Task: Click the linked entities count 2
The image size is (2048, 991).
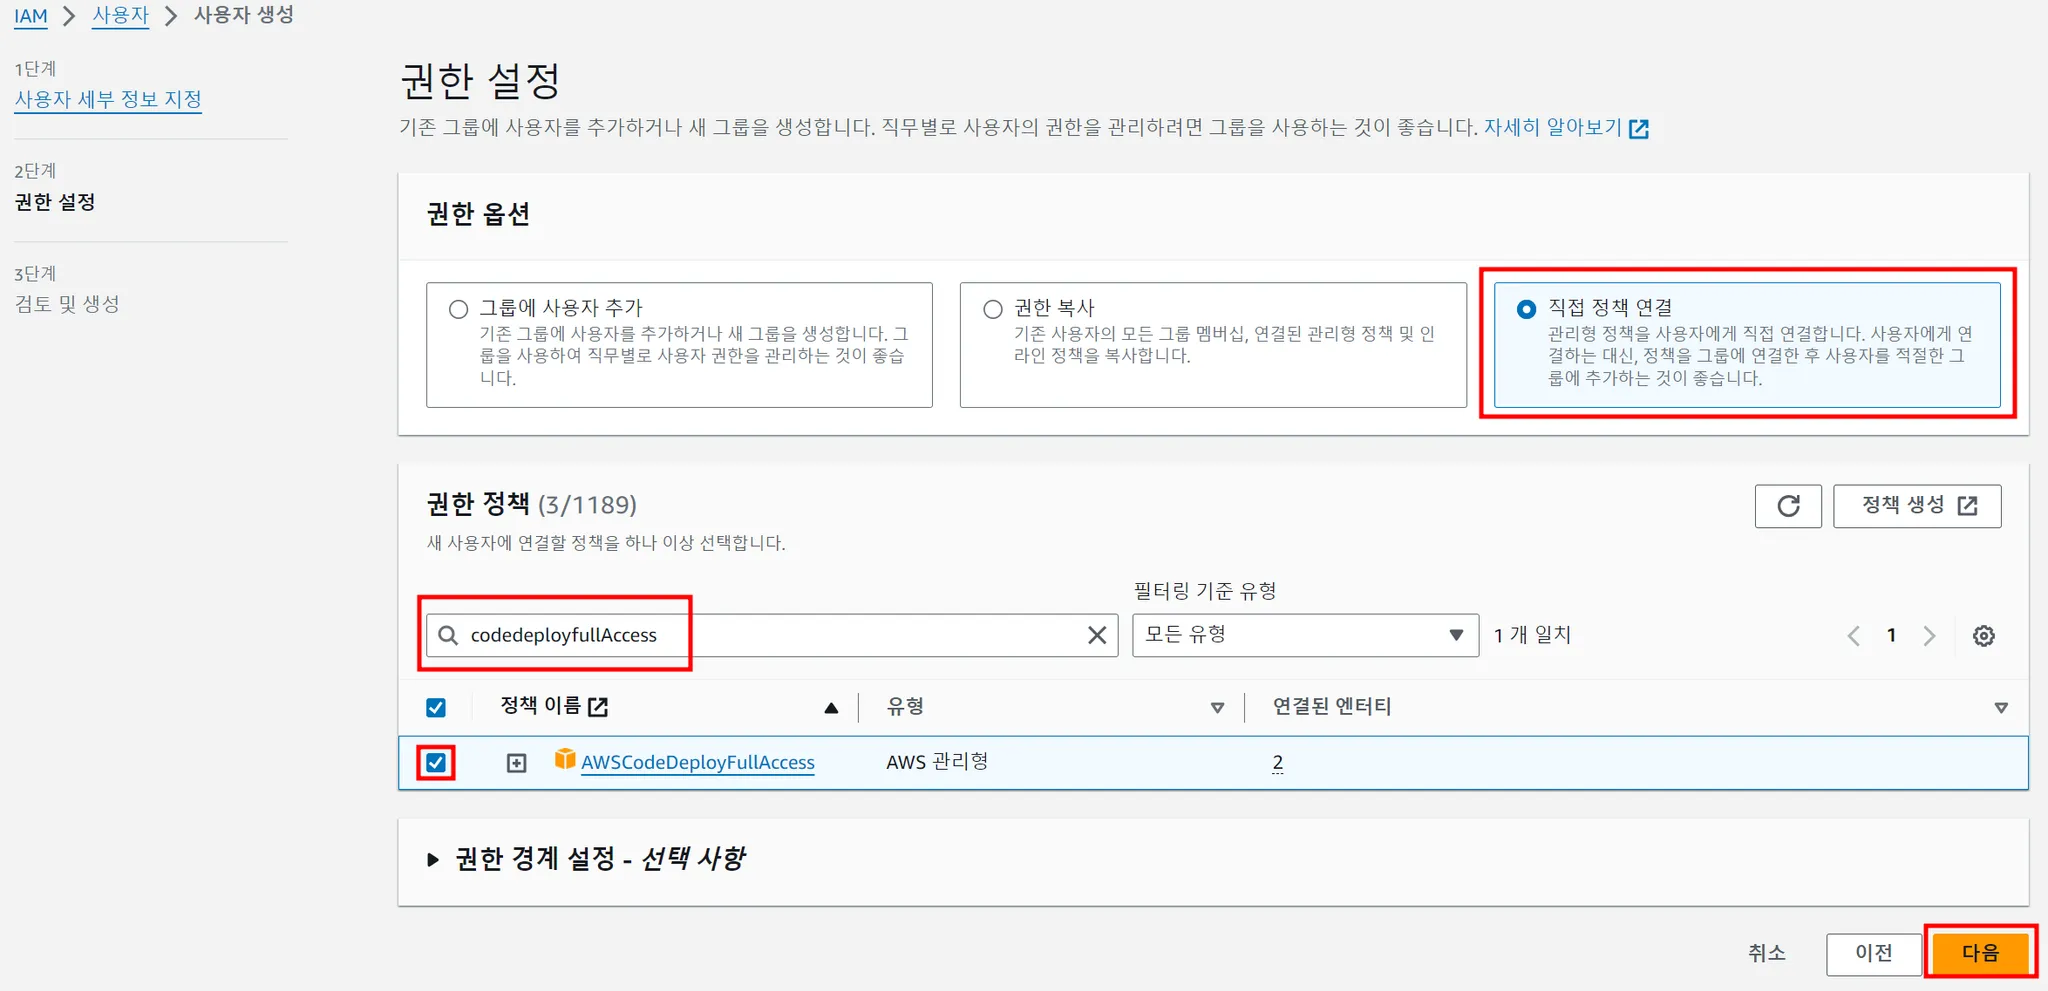Action: [1278, 763]
